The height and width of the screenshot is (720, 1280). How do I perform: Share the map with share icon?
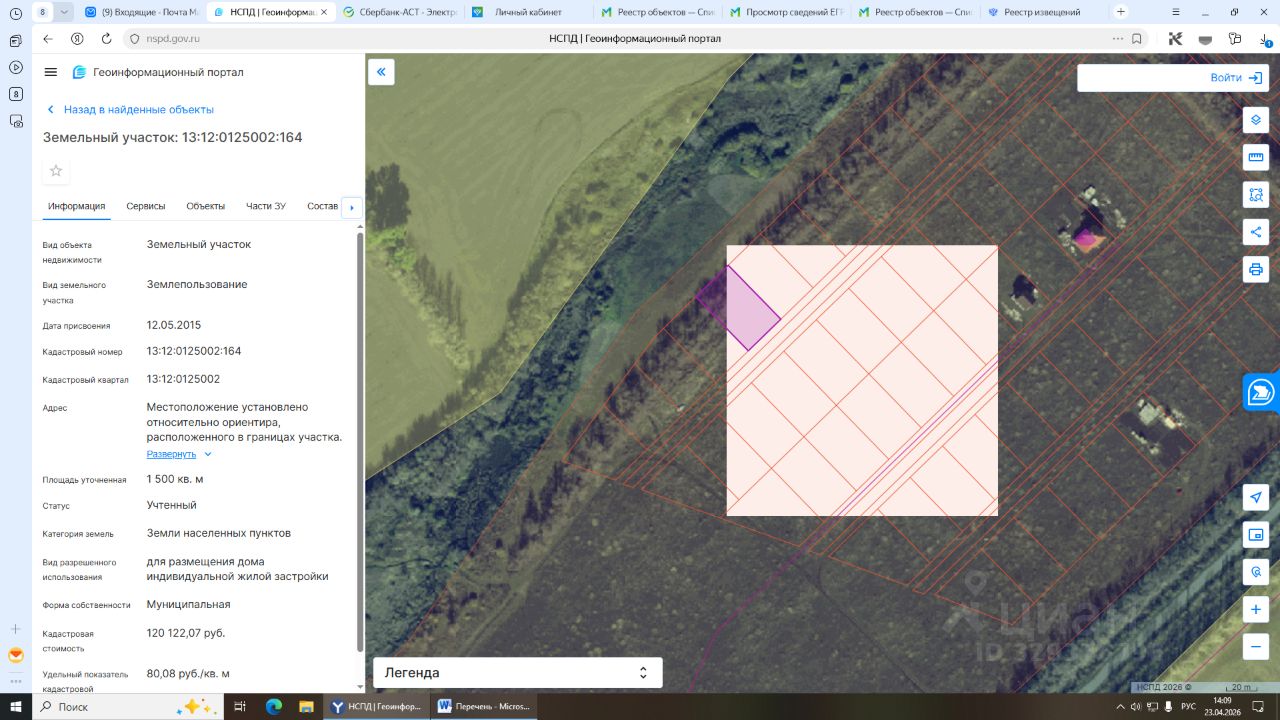[1256, 232]
